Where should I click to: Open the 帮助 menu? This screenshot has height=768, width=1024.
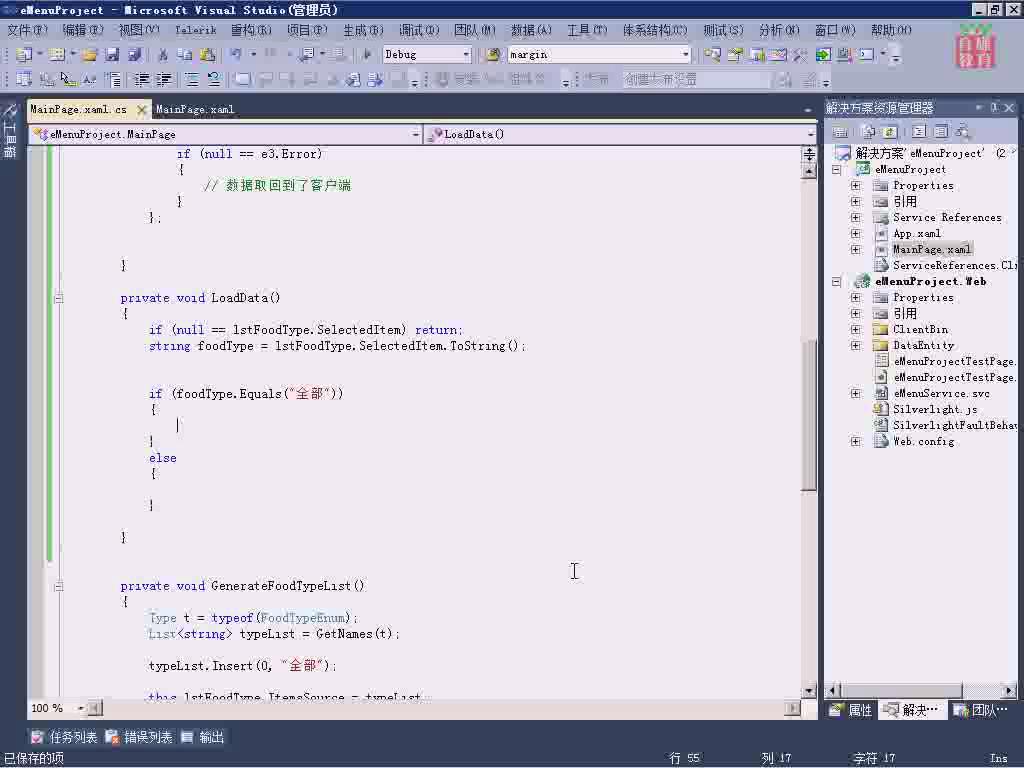coord(891,30)
